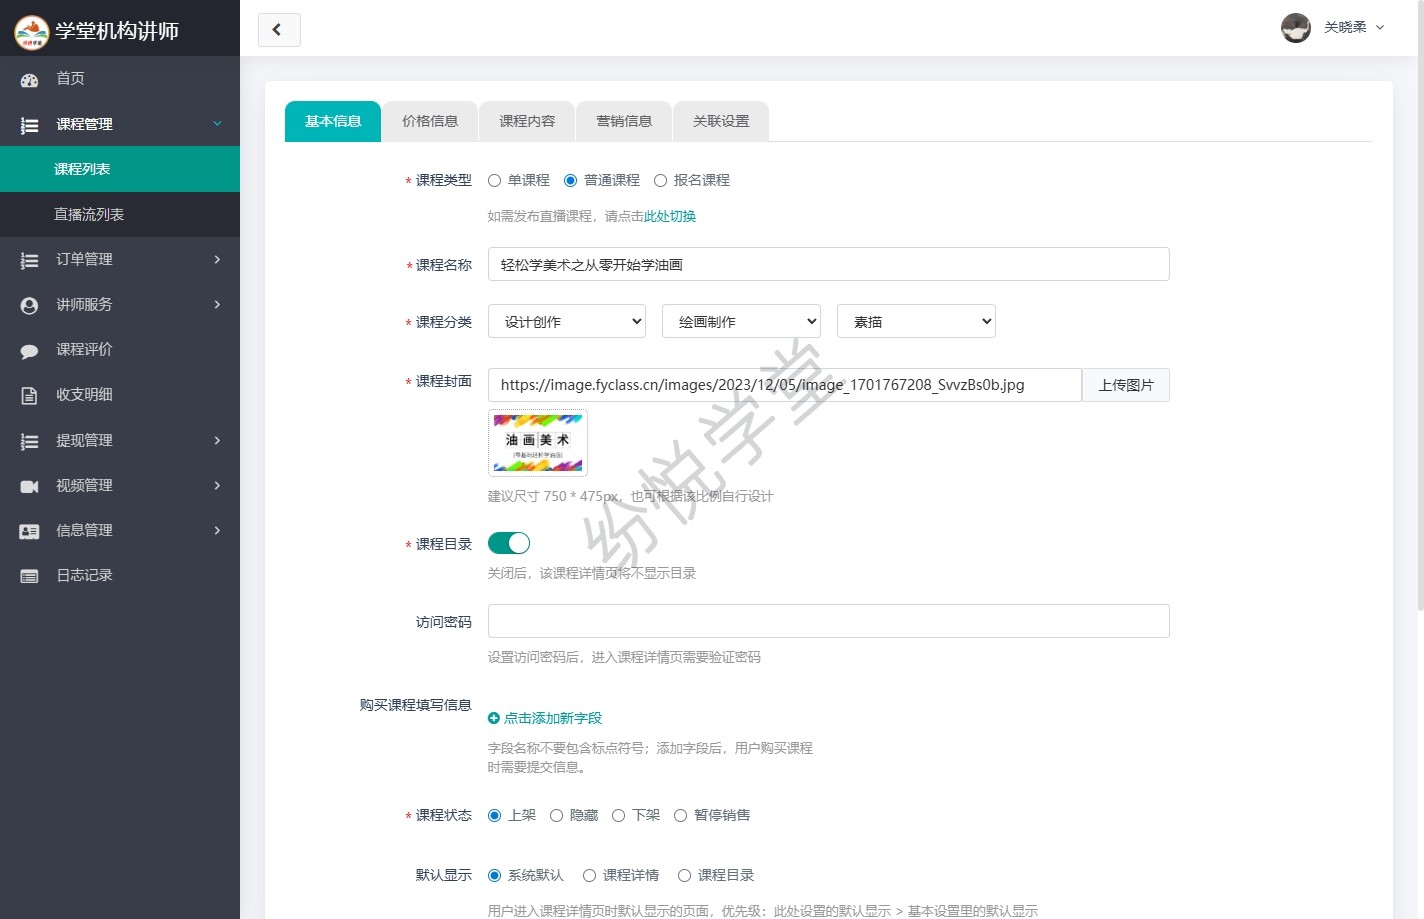Open the 素描 subcategory dropdown

click(x=916, y=321)
